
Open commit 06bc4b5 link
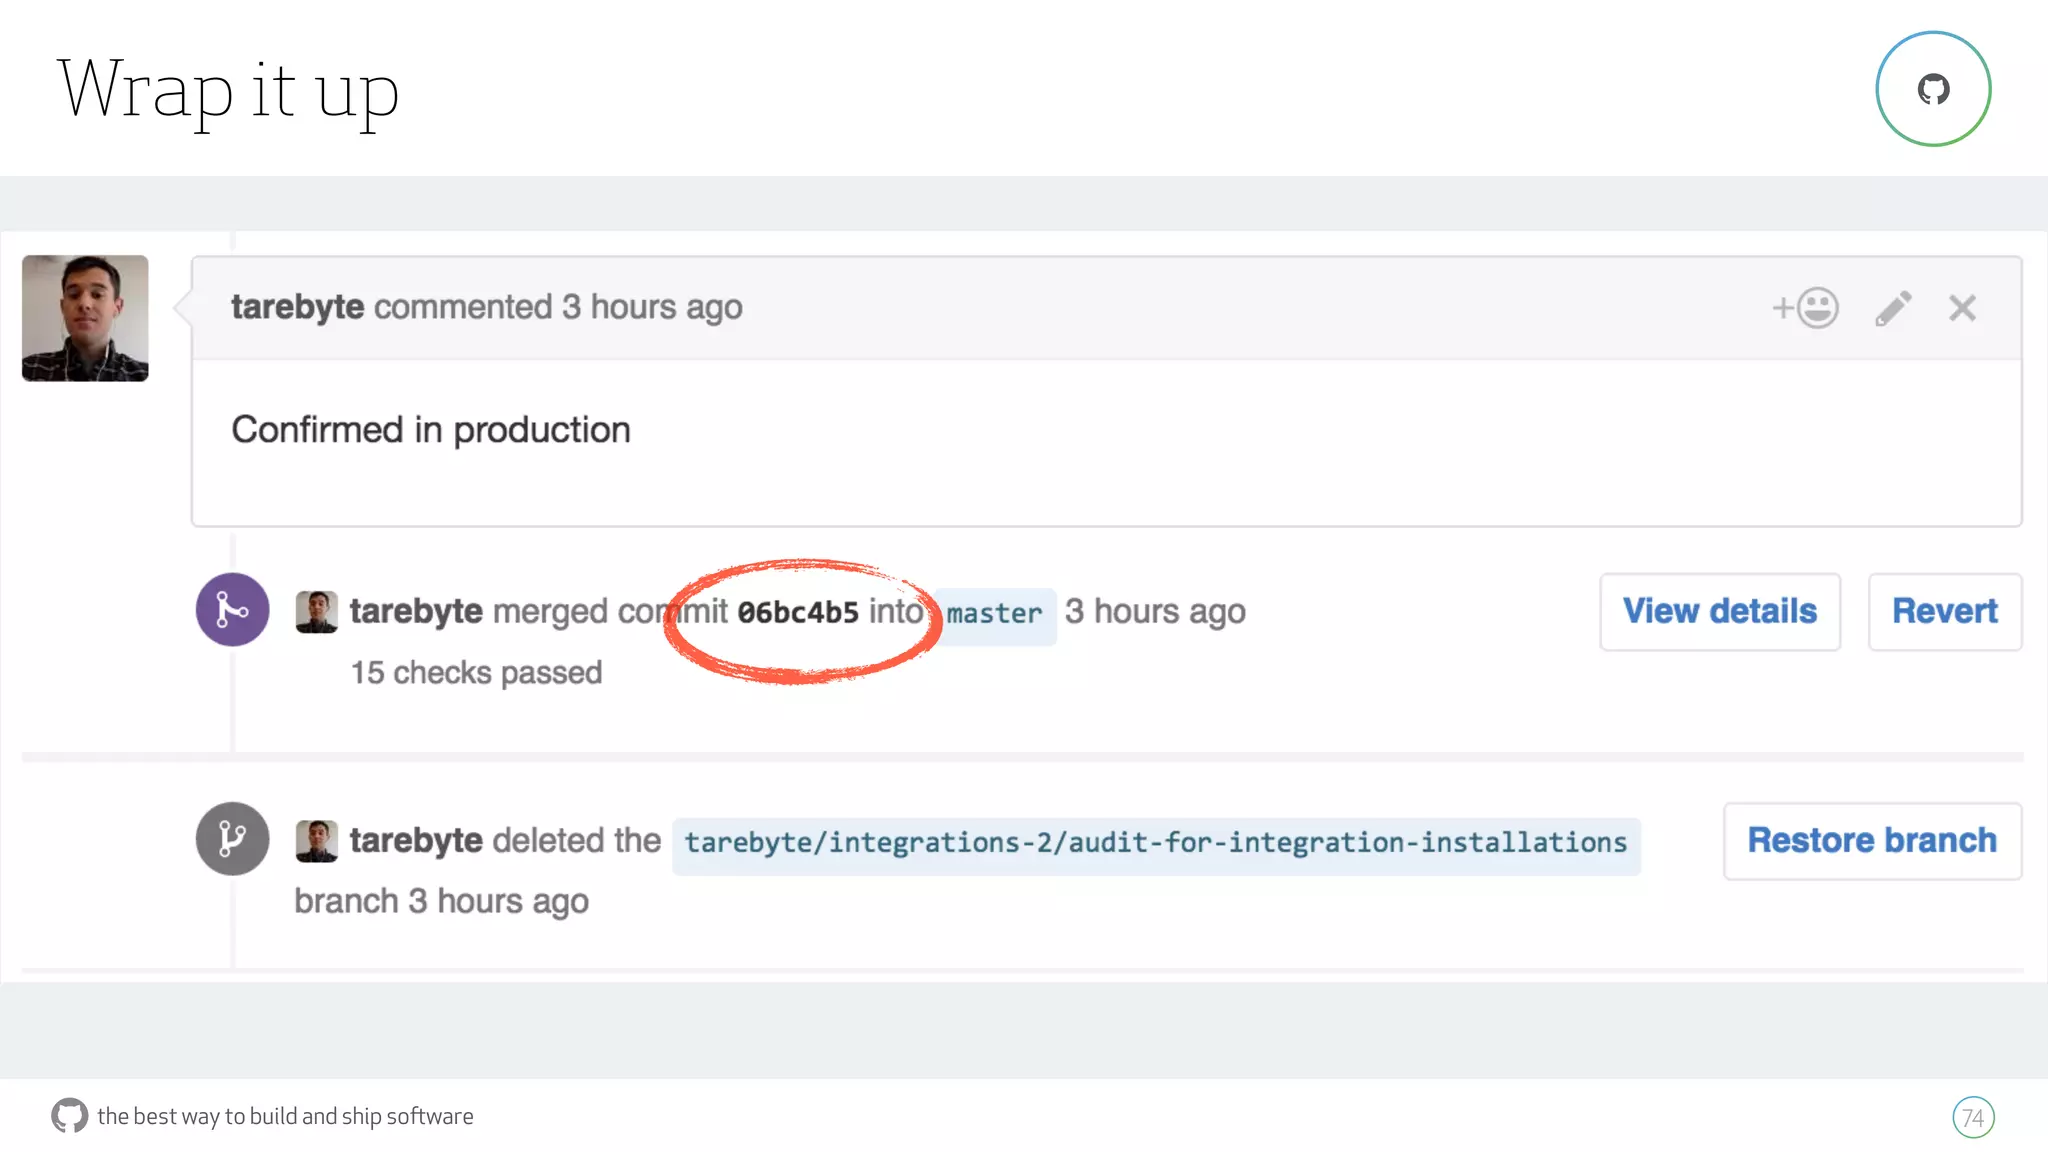click(x=798, y=612)
